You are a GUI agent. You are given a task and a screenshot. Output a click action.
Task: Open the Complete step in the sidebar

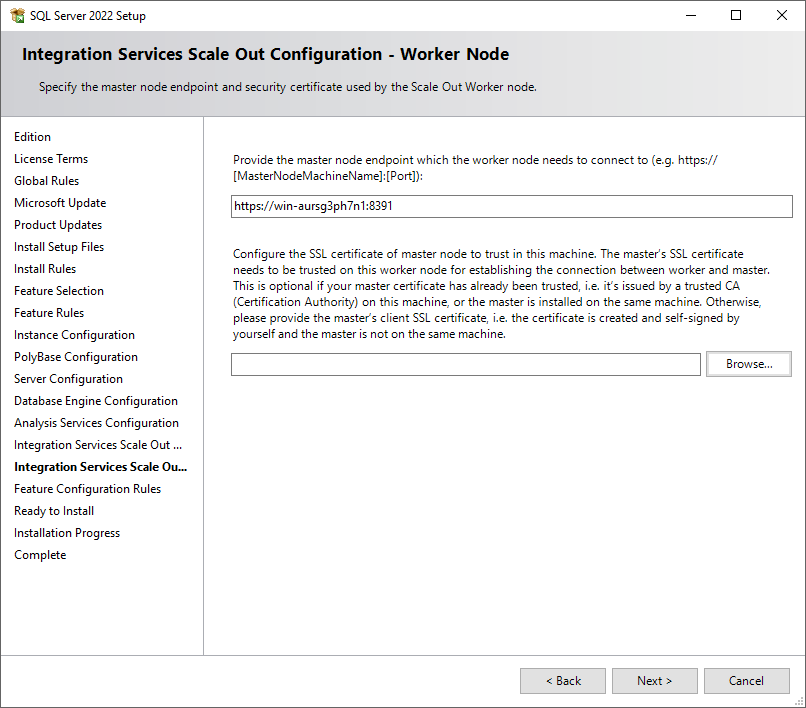(40, 554)
